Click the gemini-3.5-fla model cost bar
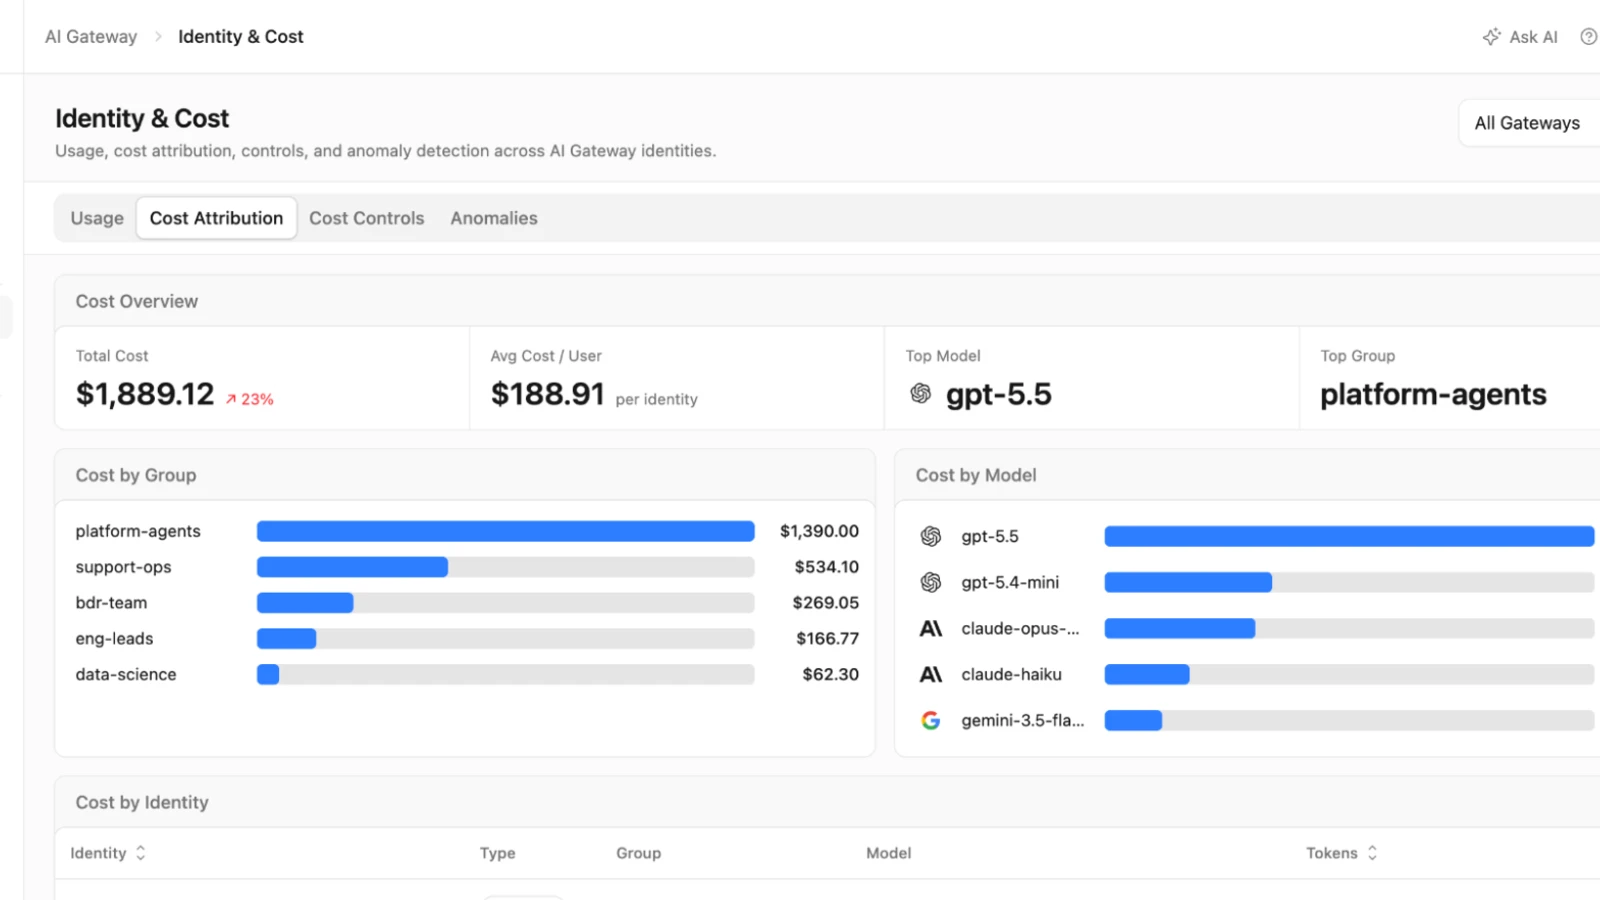 (1349, 721)
